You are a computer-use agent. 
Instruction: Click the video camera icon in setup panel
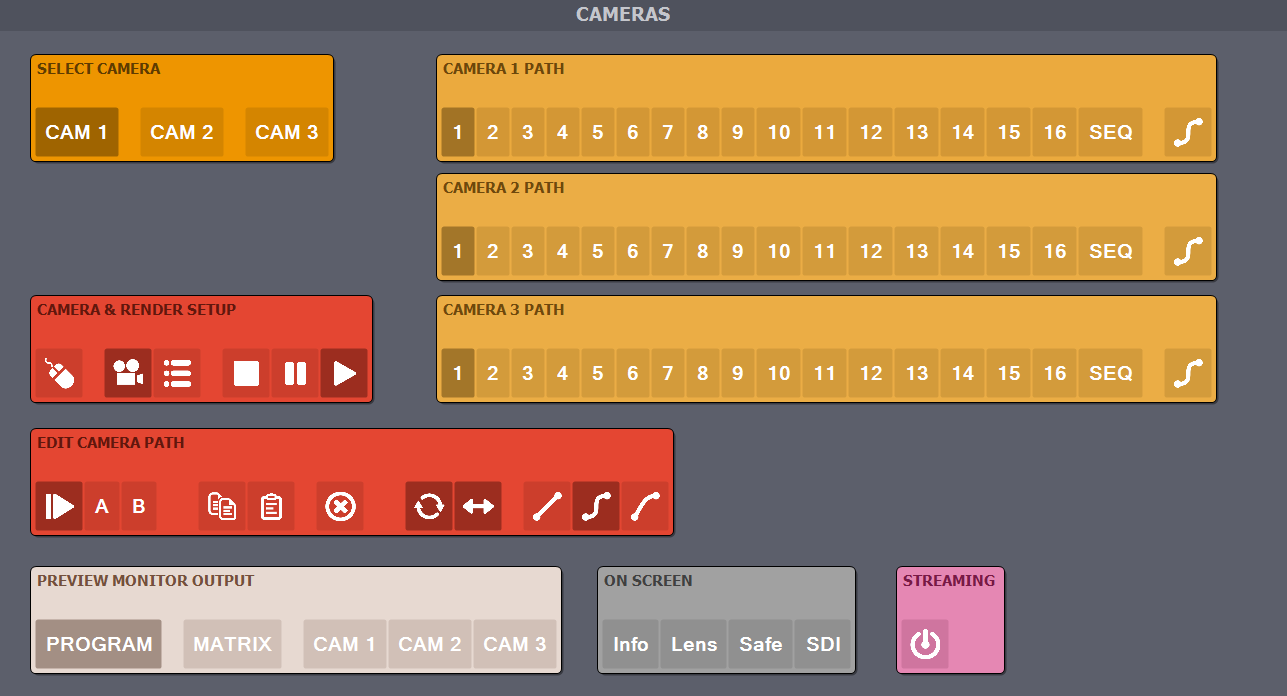tap(128, 374)
